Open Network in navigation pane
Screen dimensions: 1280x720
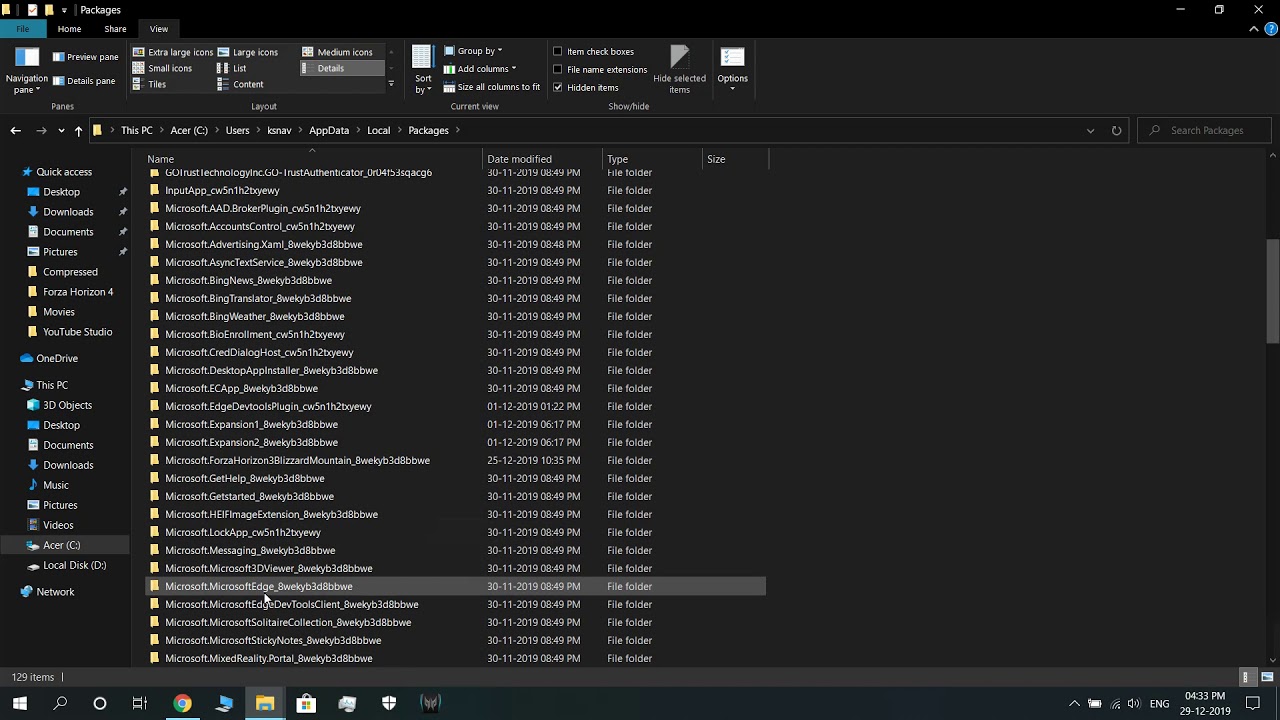click(x=55, y=592)
